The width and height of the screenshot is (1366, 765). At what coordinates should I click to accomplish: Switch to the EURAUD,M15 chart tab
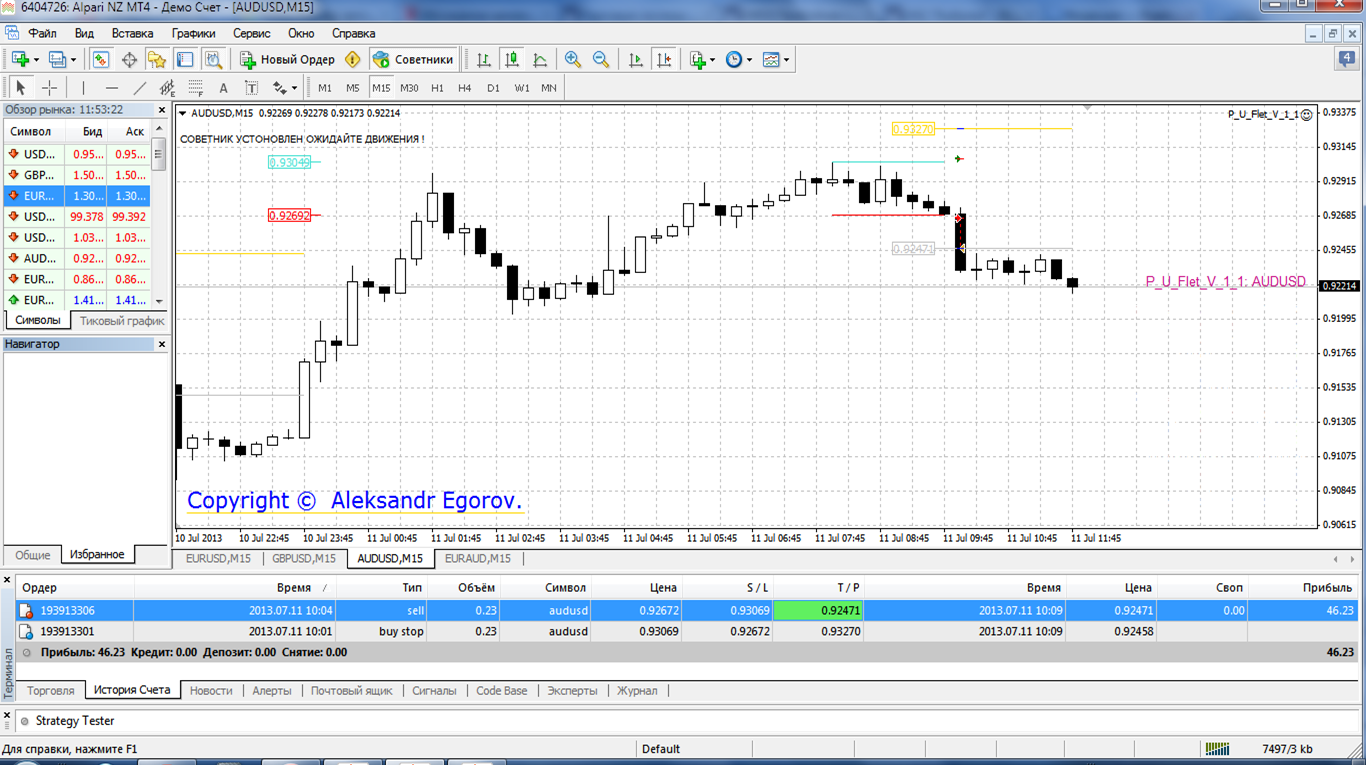(477, 558)
